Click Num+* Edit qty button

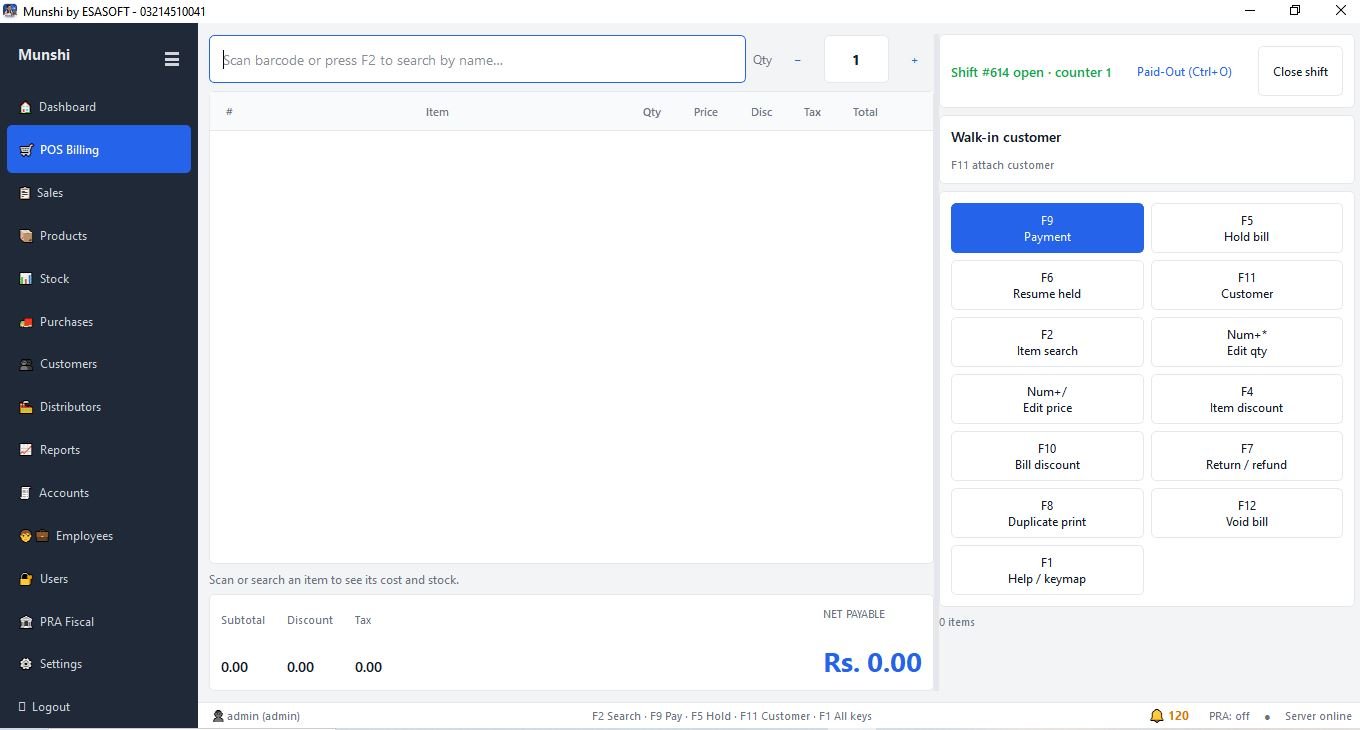[x=1246, y=342]
